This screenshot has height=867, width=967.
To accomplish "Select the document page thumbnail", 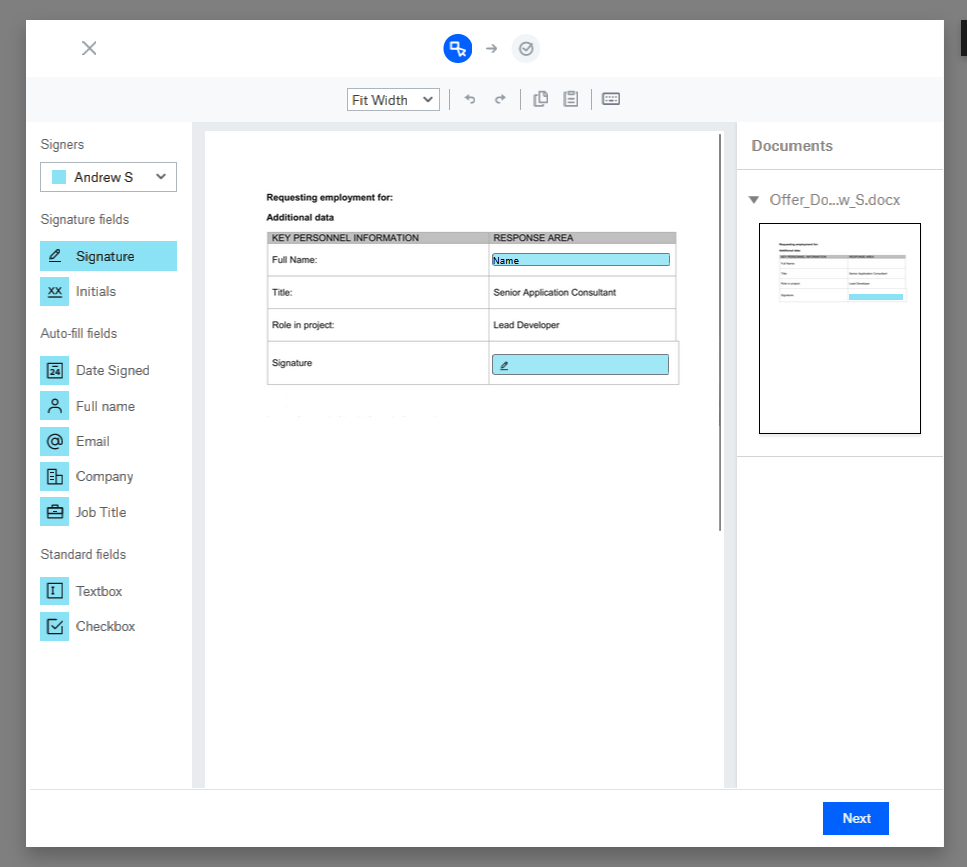I will pos(839,328).
